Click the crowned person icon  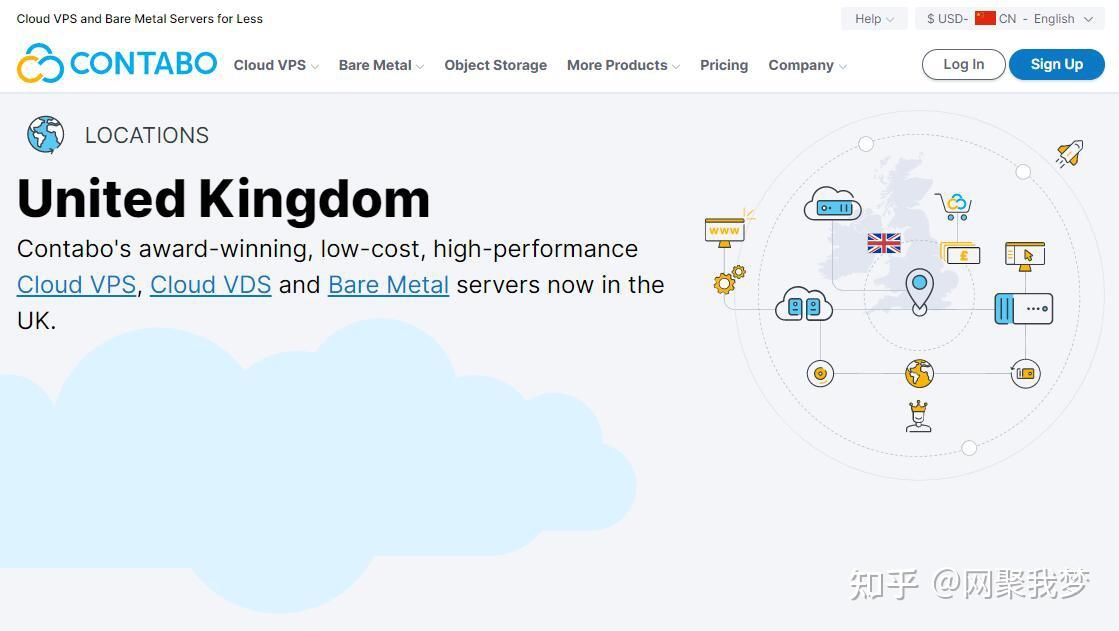pos(918,417)
